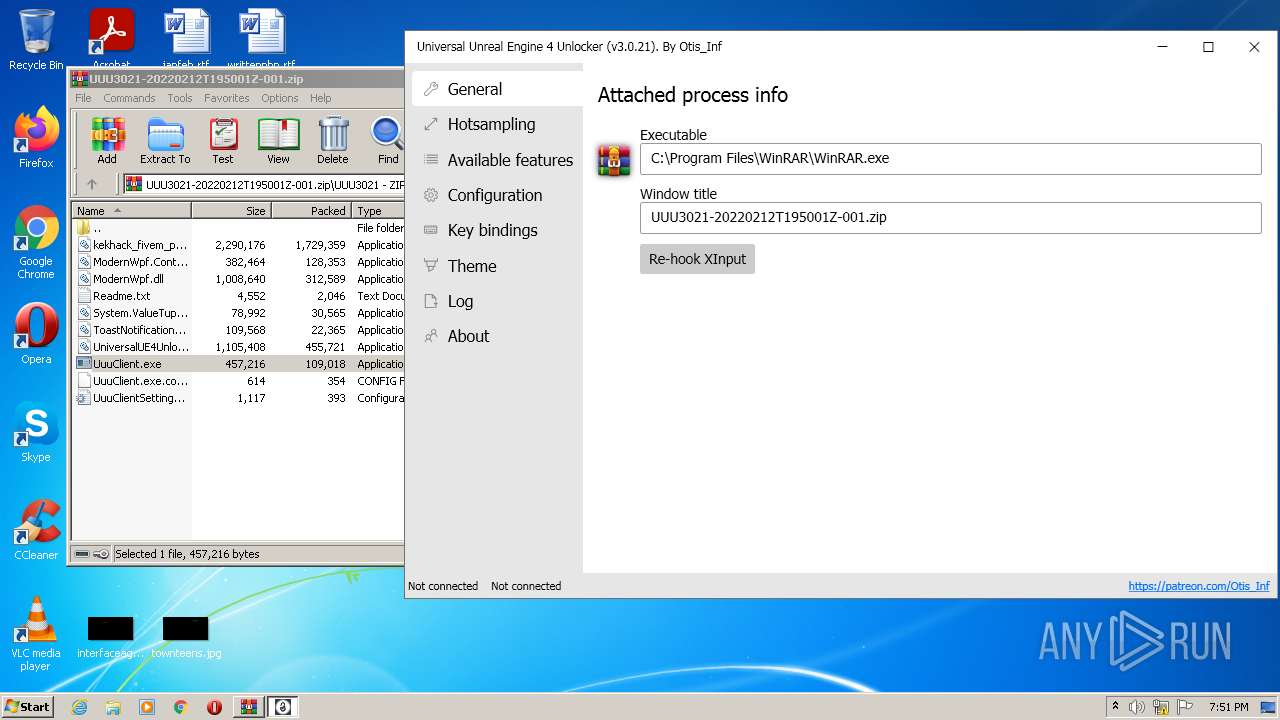Open the Key bindings section
This screenshot has height=720, width=1280.
coord(497,230)
